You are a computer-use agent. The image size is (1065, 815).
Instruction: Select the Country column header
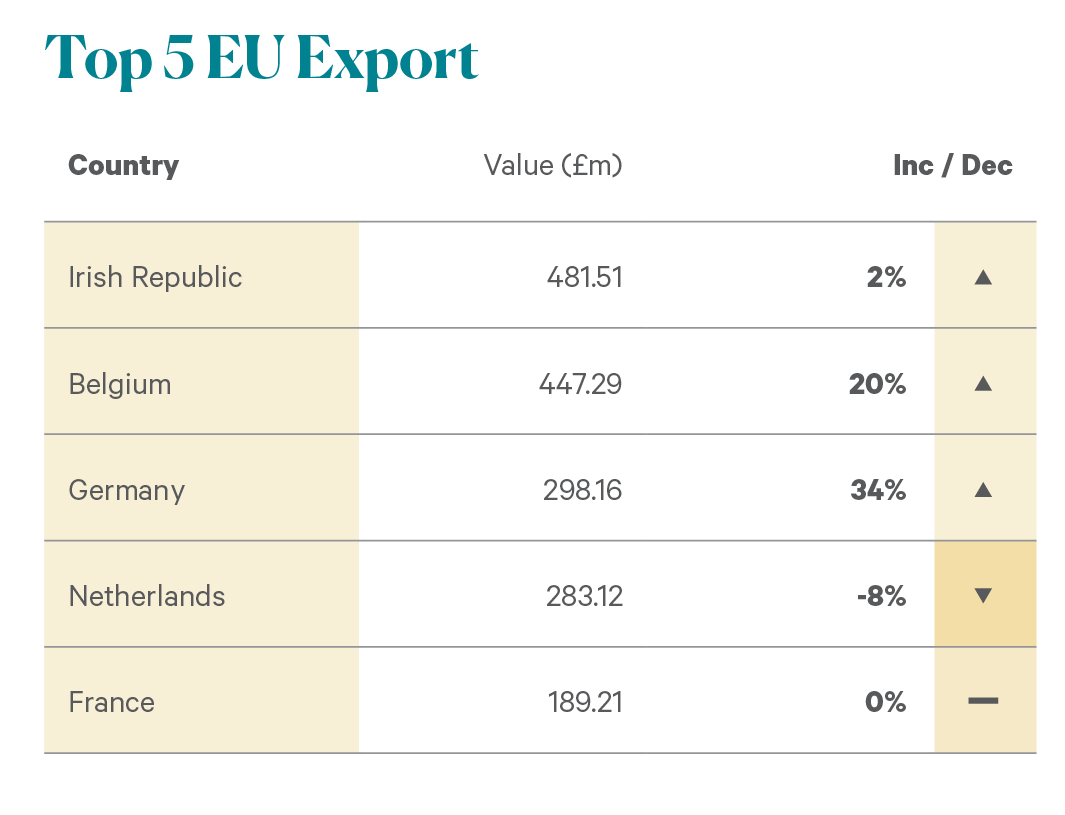pyautogui.click(x=124, y=166)
